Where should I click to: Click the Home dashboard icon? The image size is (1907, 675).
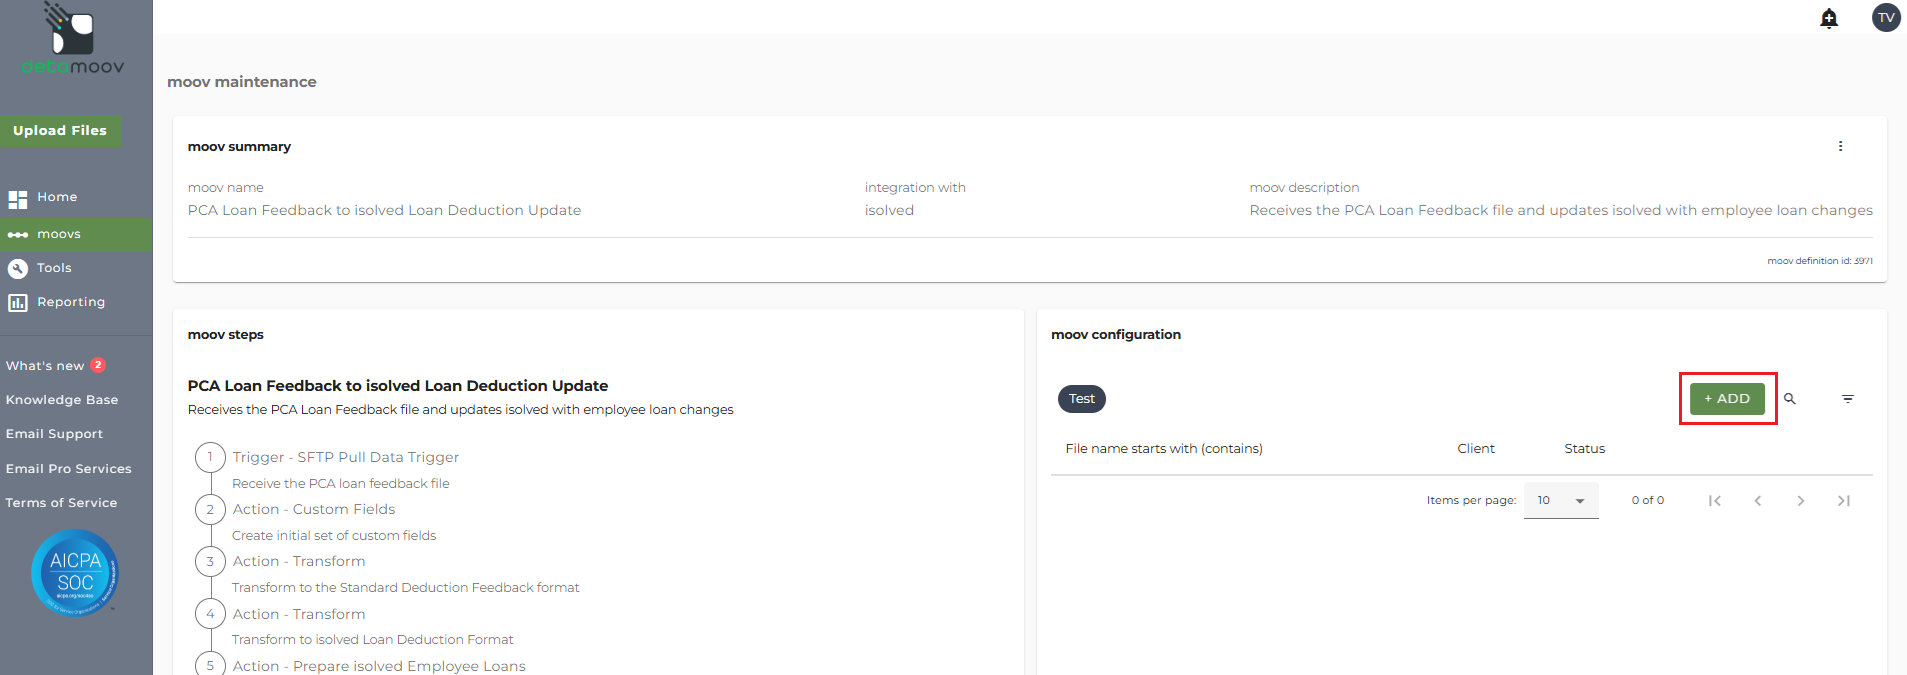[x=18, y=198]
